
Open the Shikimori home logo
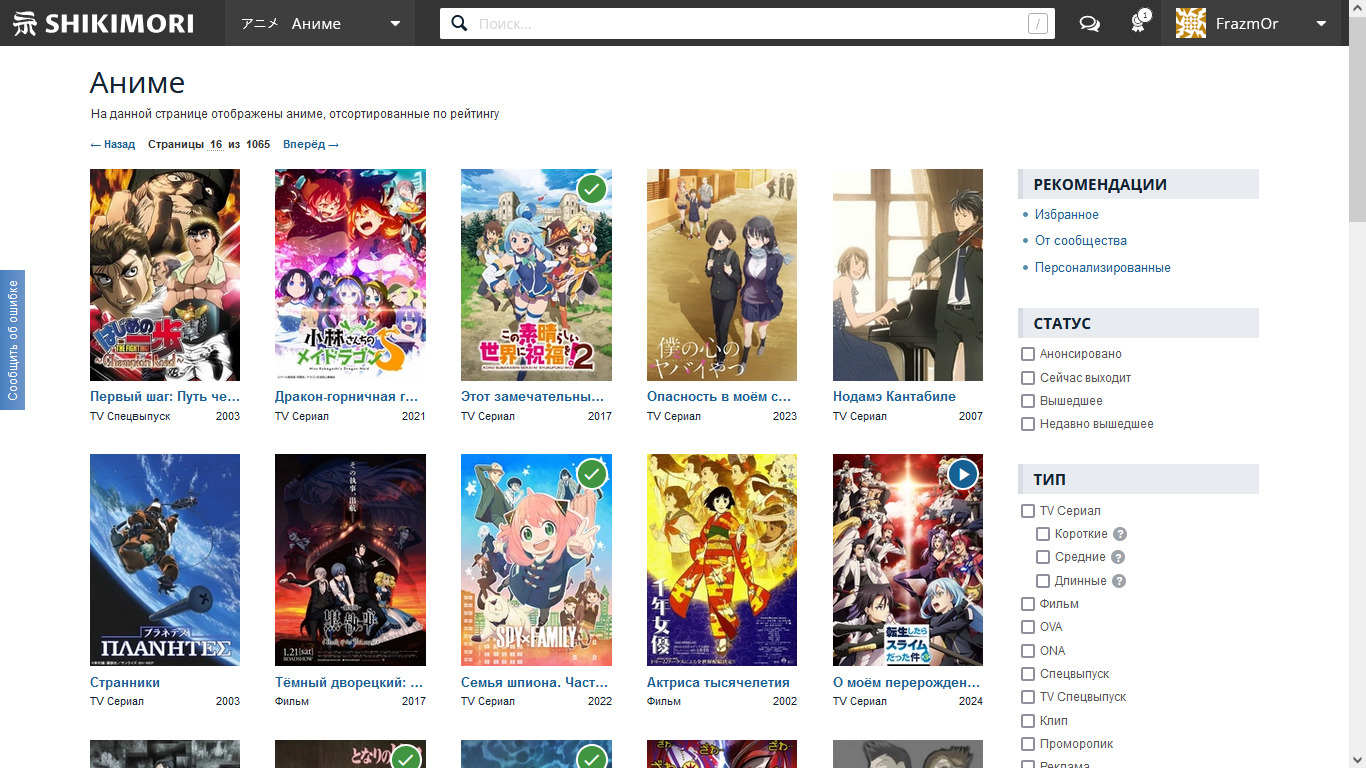[104, 23]
